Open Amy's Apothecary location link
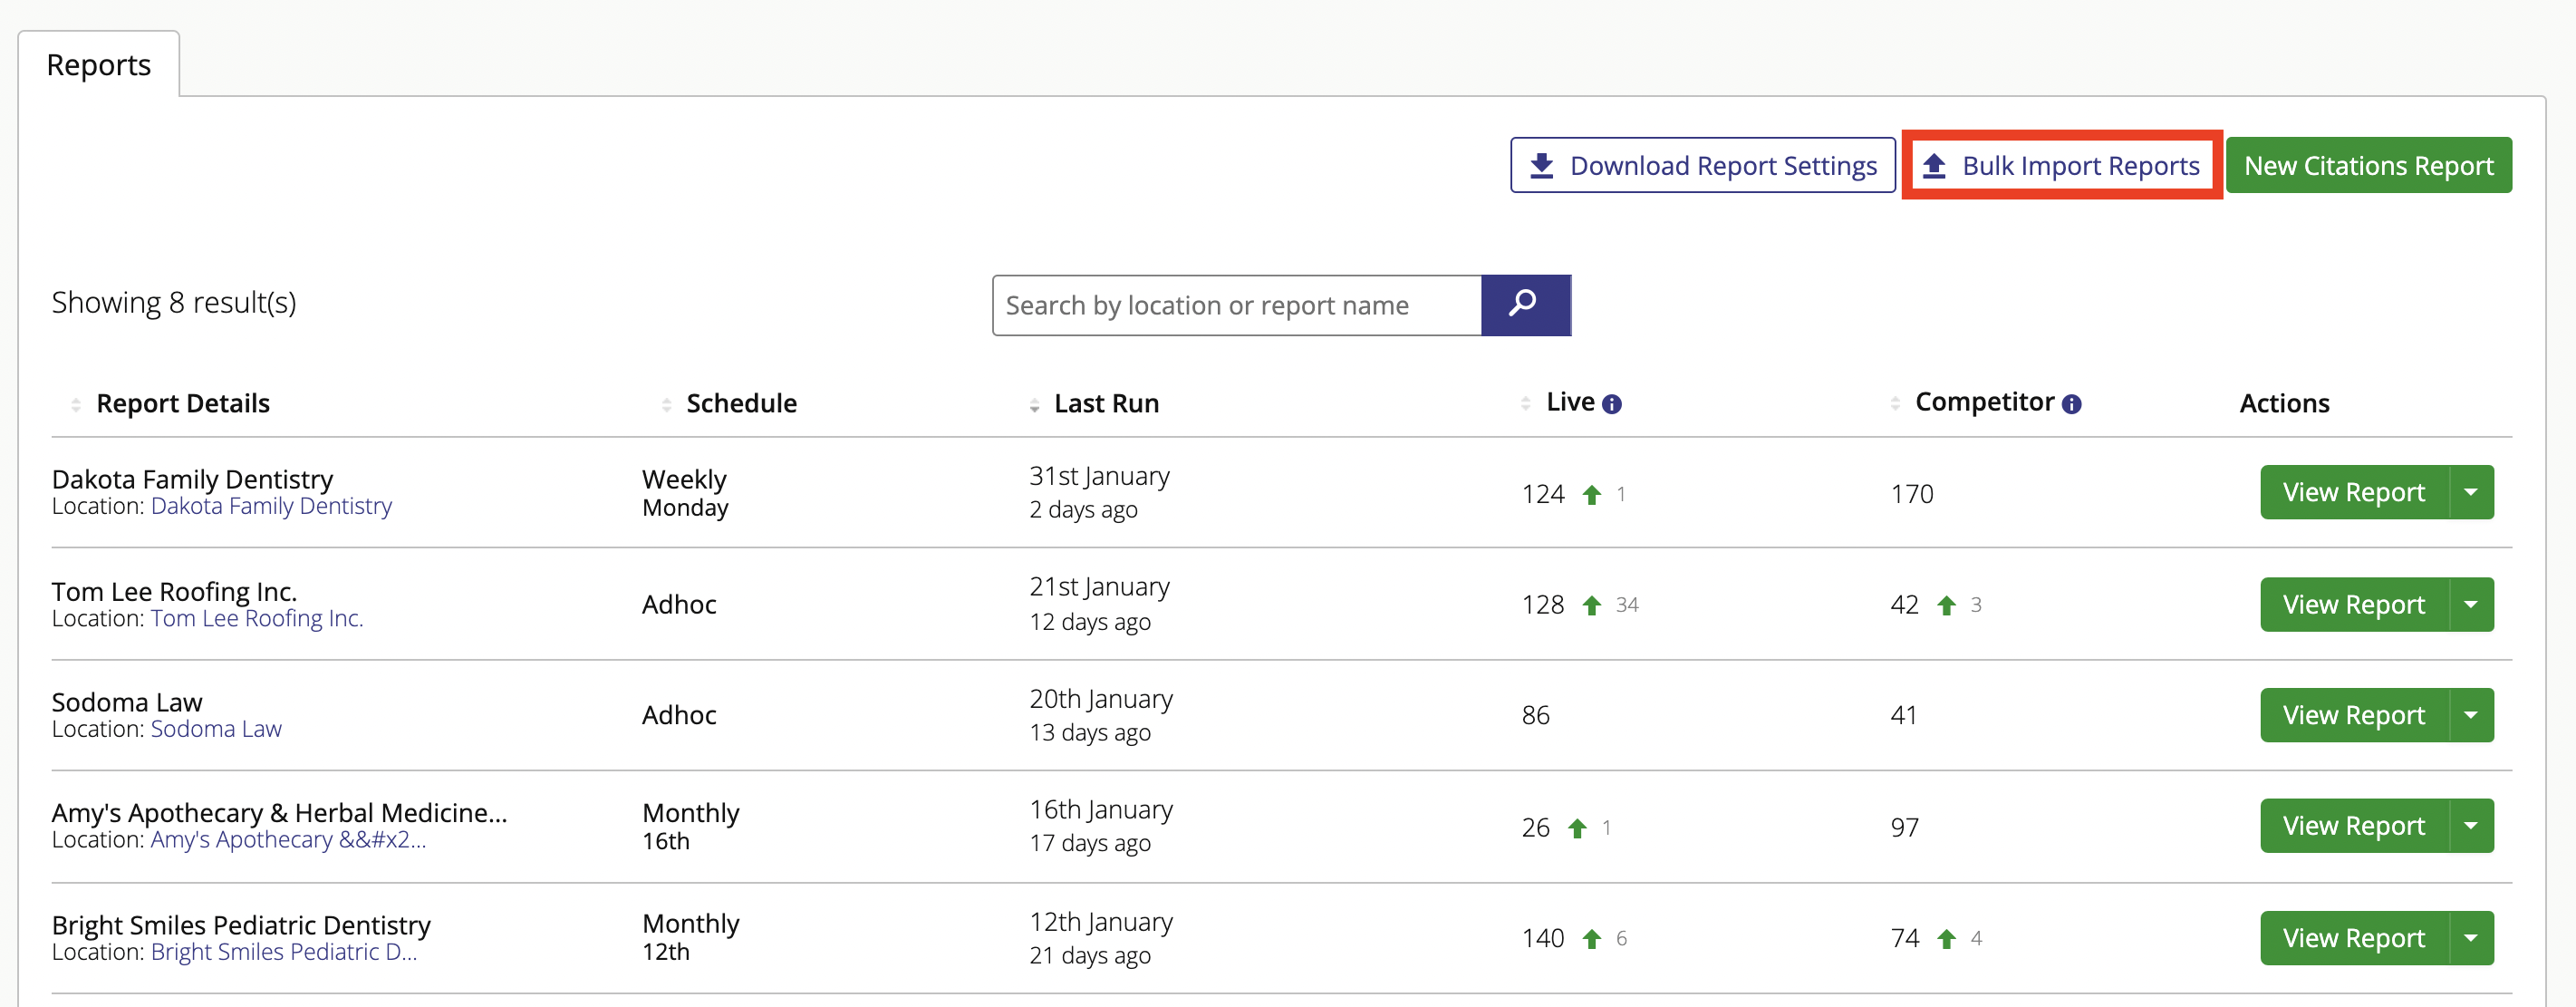This screenshot has width=2576, height=1007. (x=288, y=840)
